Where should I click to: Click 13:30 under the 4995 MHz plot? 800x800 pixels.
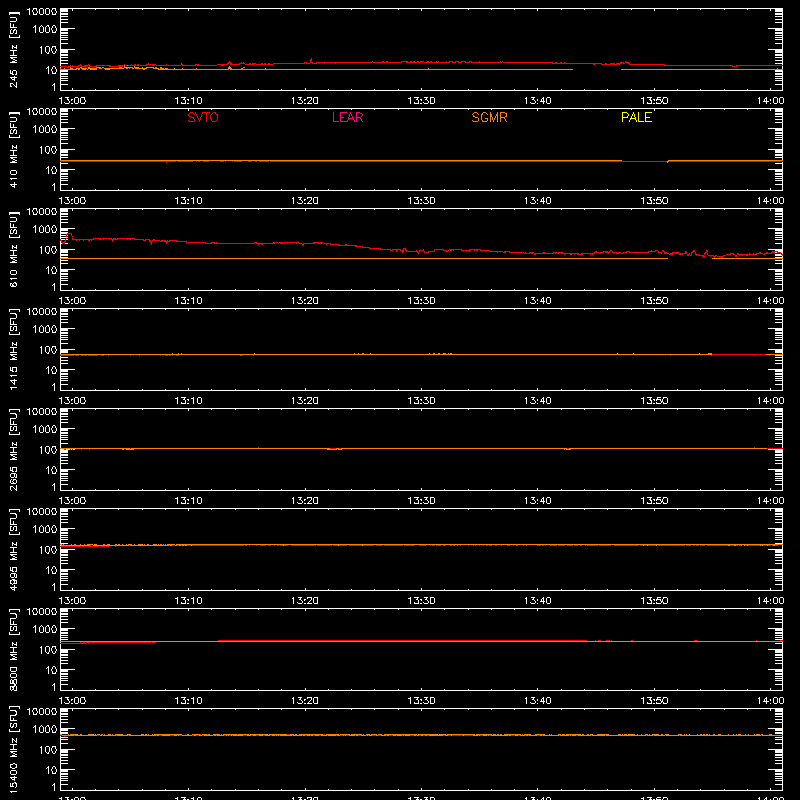point(421,601)
